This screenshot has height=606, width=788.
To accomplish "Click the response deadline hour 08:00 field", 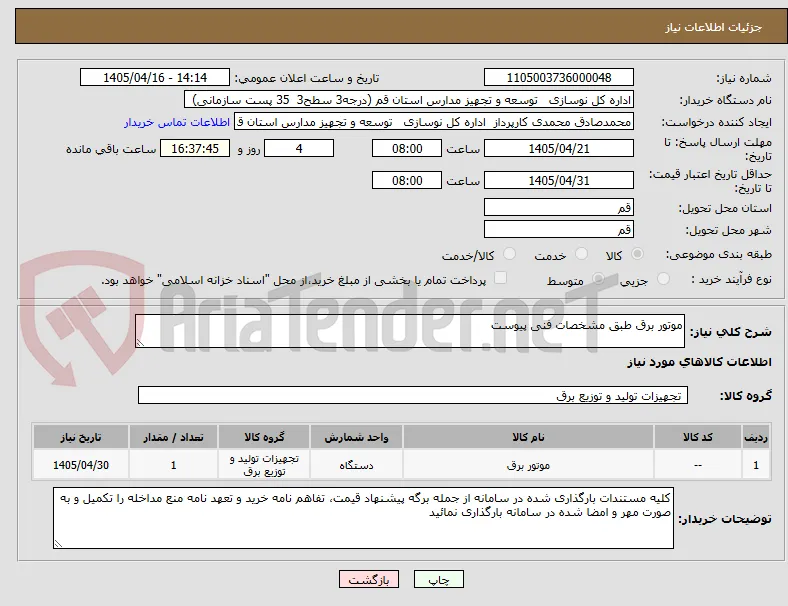I will click(x=407, y=148).
